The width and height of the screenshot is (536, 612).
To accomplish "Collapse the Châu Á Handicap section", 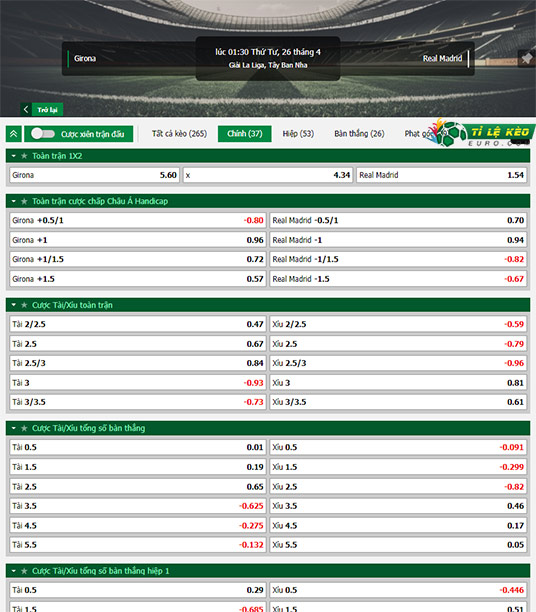I will coord(14,201).
